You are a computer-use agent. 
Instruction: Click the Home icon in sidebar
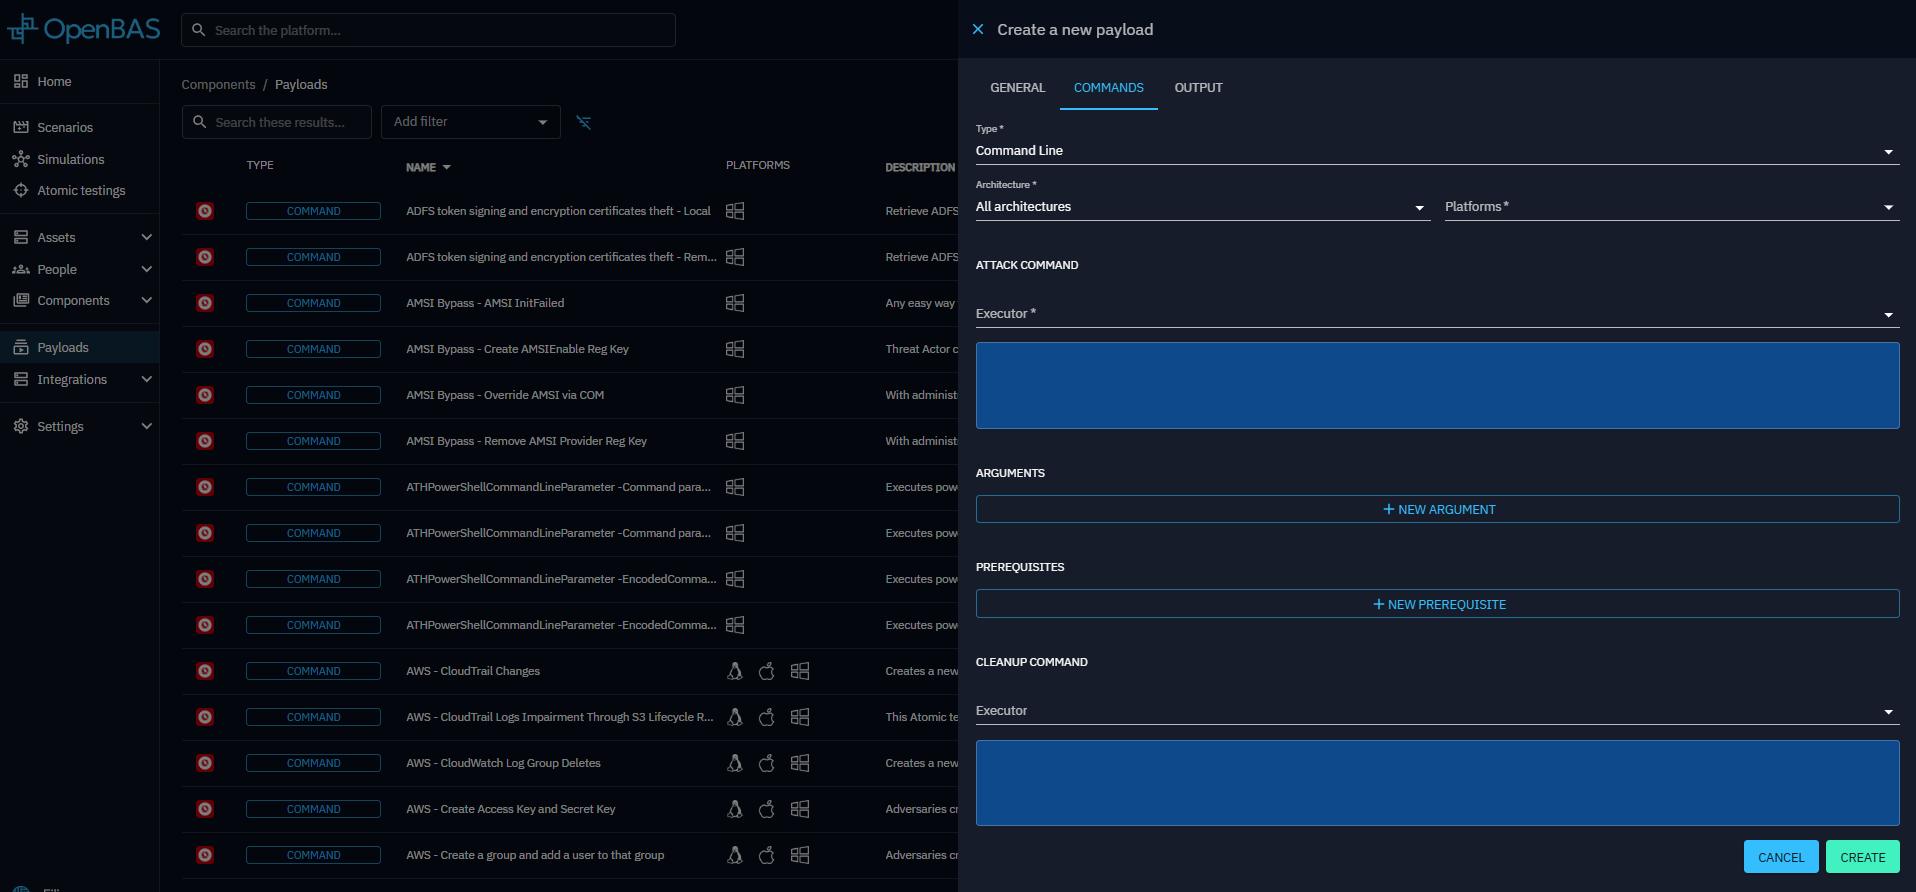click(x=21, y=82)
